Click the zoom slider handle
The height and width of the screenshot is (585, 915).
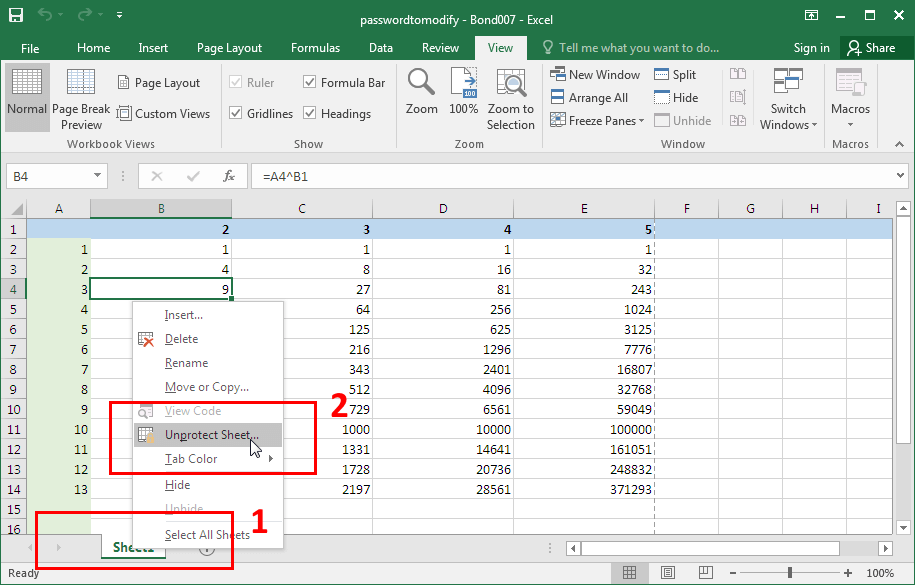(790, 573)
